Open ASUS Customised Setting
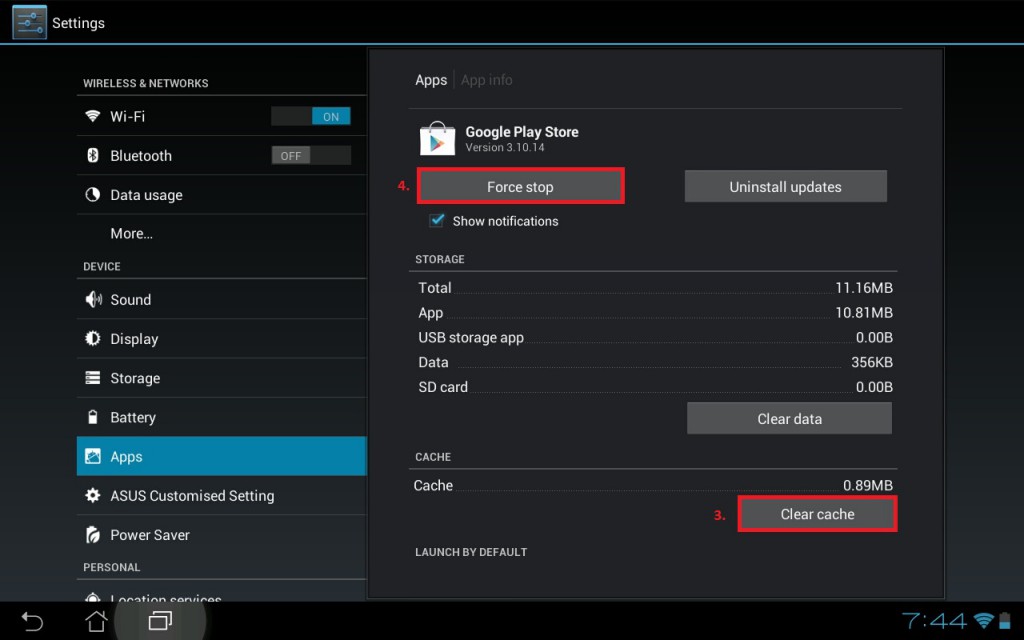Screen dimensions: 1024x640 (x=221, y=495)
